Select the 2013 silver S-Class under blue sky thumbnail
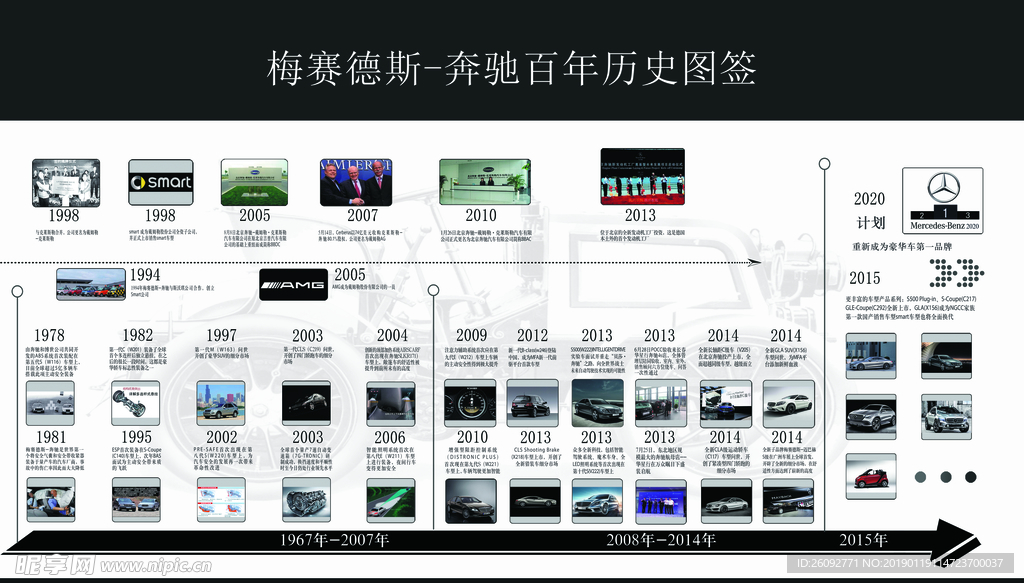This screenshot has height=583, width=1024. coord(597,501)
